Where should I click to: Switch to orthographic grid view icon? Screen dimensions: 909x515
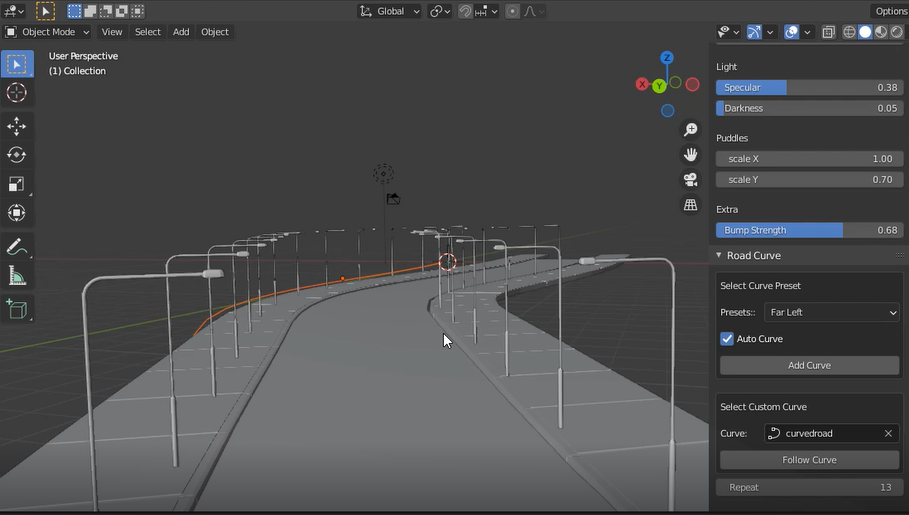690,205
